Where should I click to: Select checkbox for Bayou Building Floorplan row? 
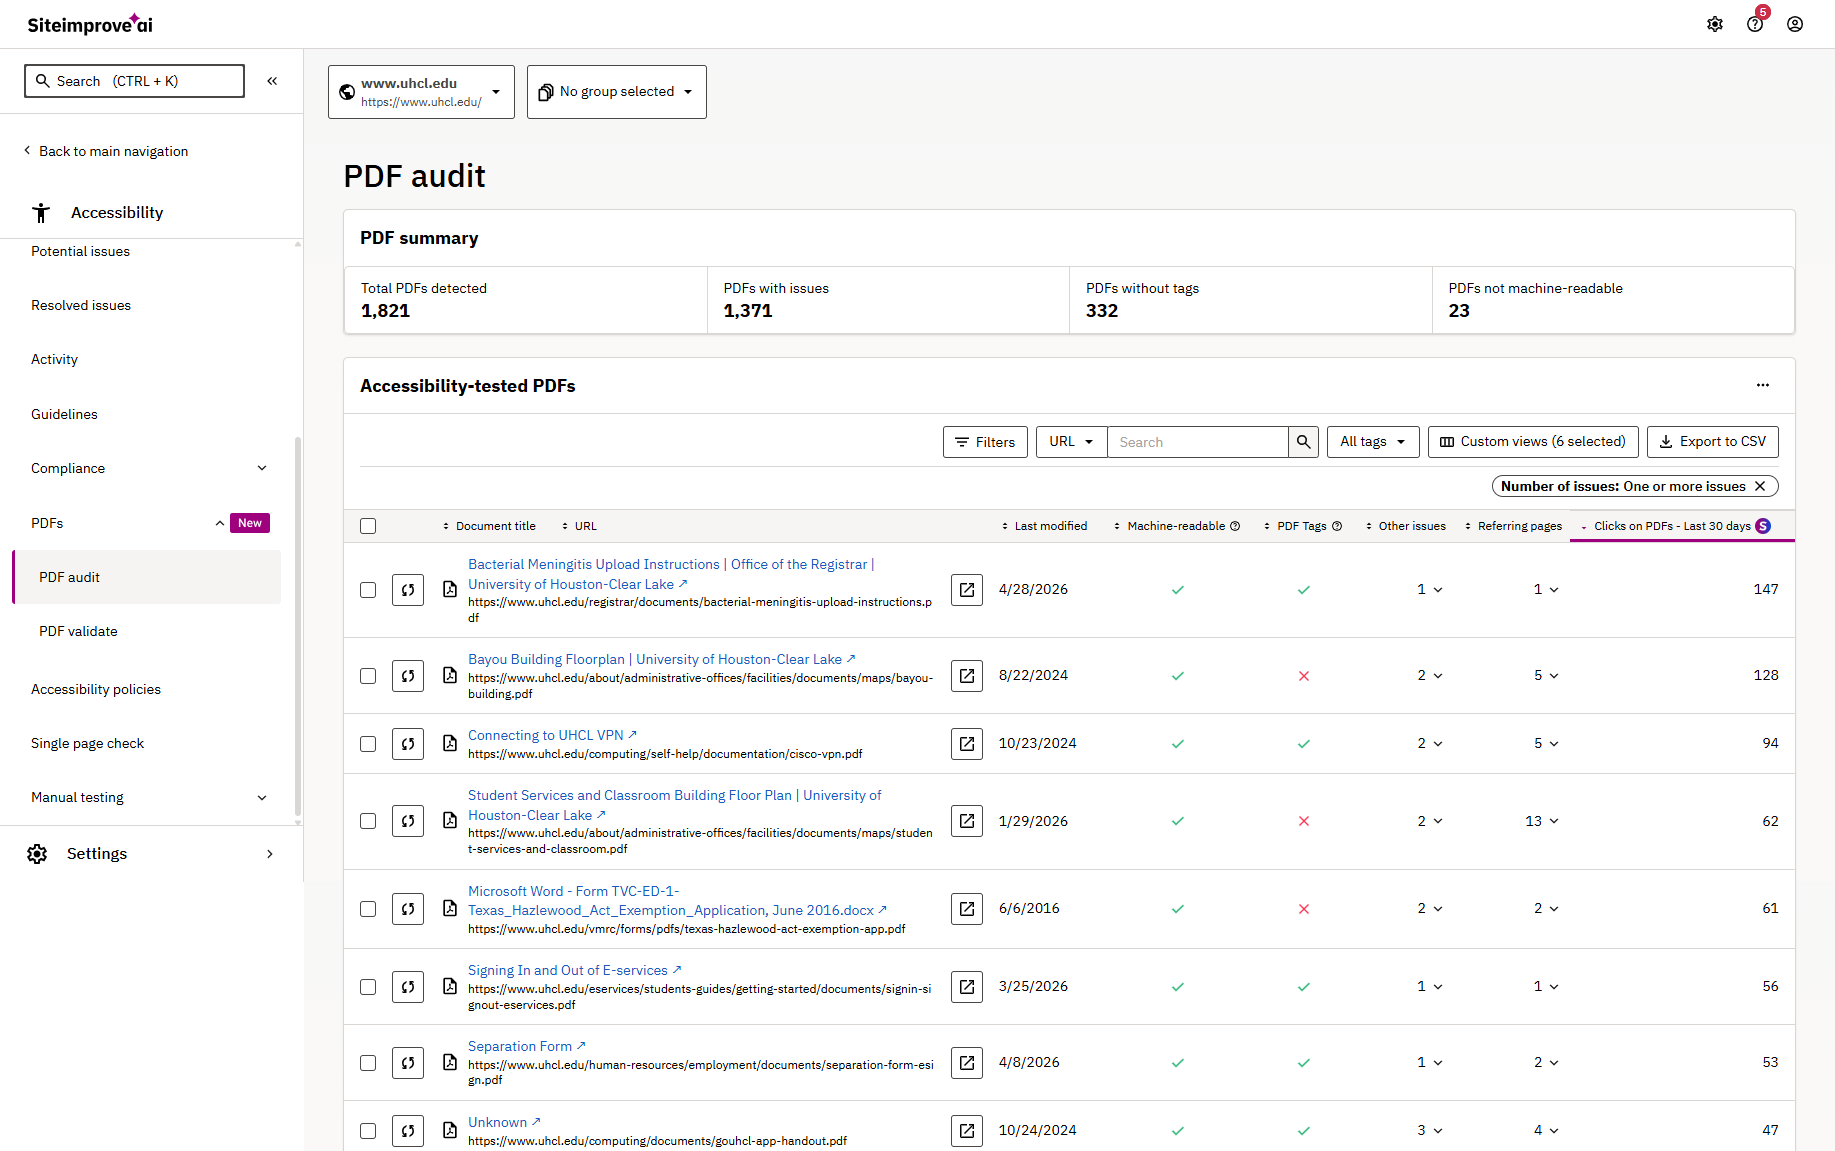pyautogui.click(x=368, y=676)
